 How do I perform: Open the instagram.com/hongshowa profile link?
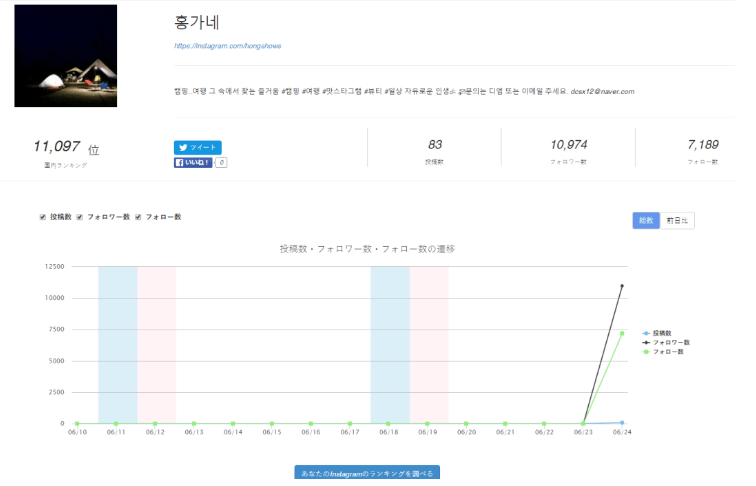pyautogui.click(x=225, y=45)
